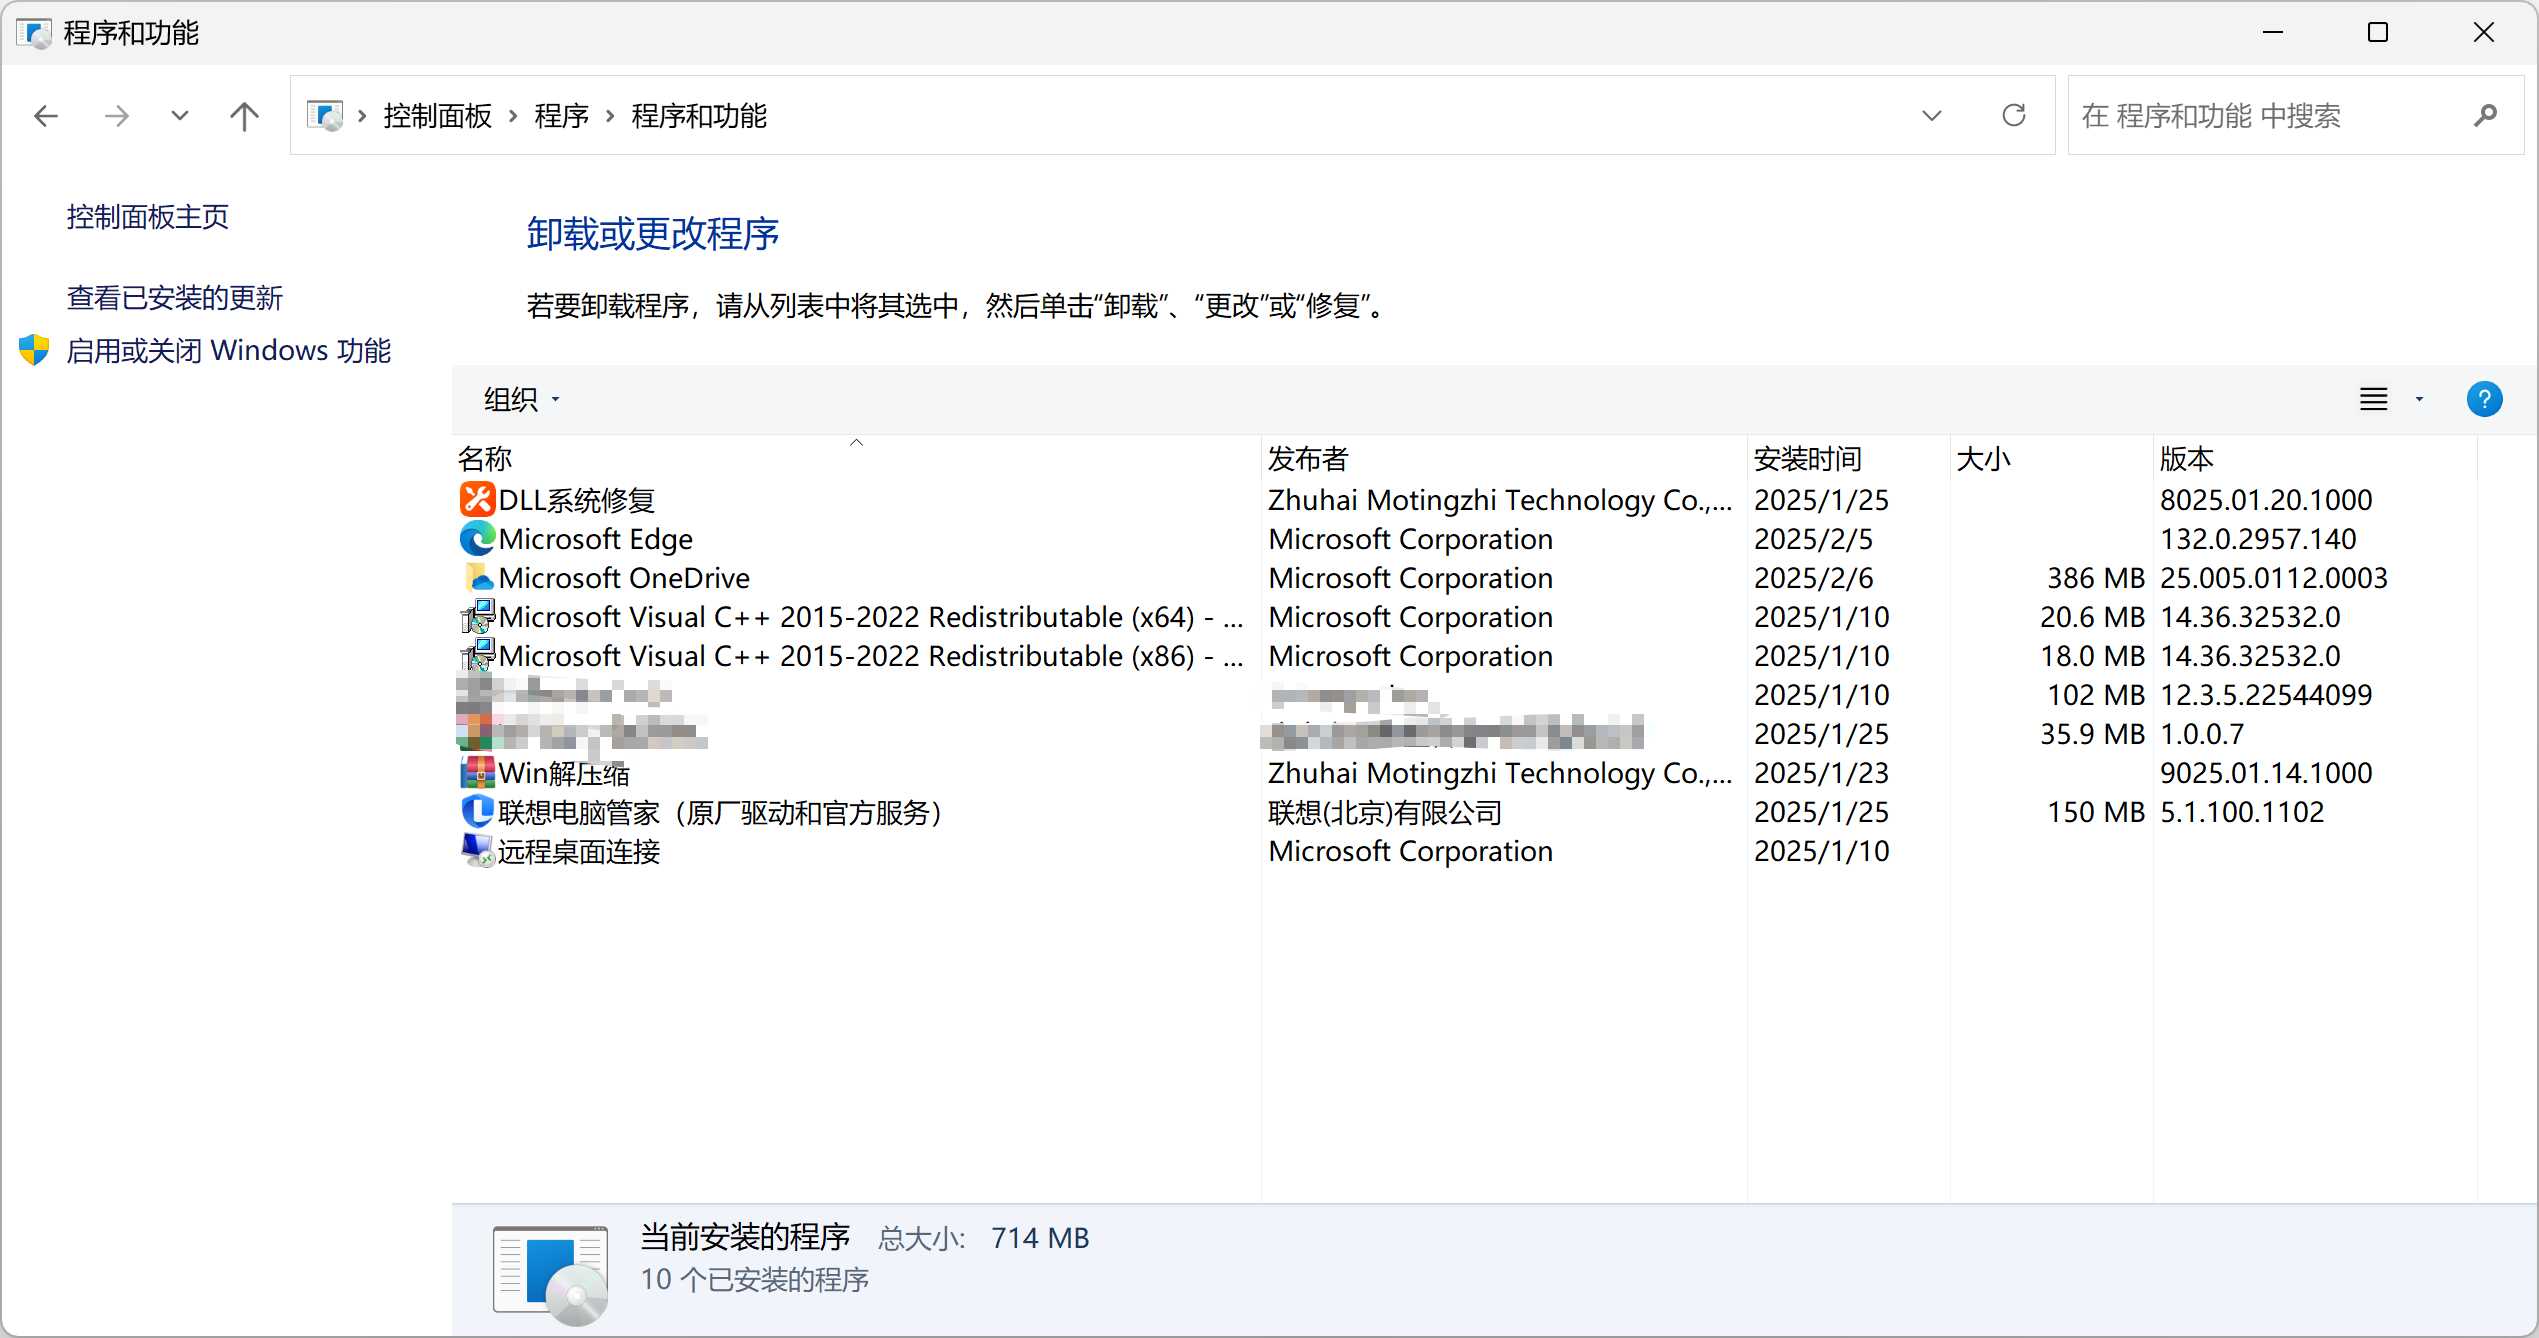
Task: Click version 12.3.5.22544099 cell
Action: click(2265, 695)
